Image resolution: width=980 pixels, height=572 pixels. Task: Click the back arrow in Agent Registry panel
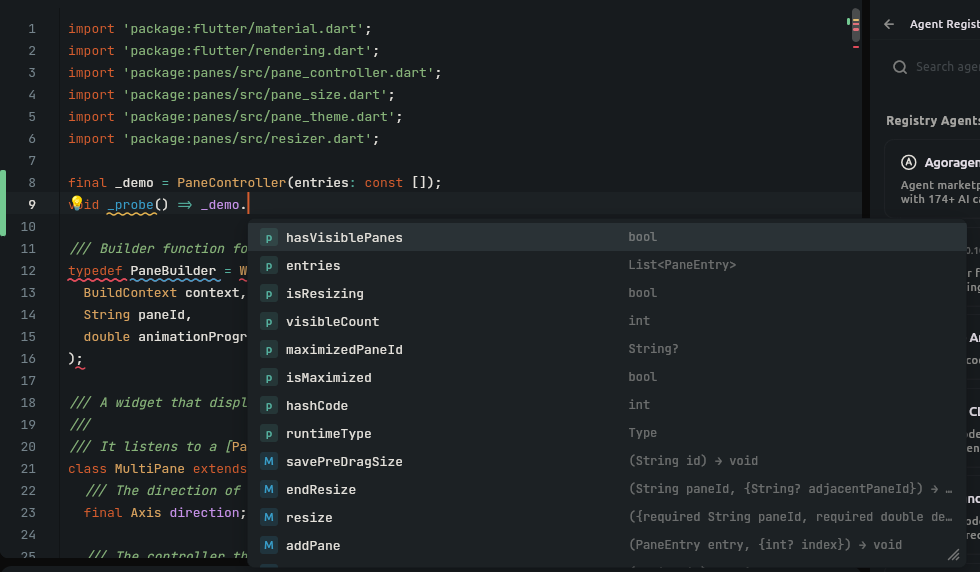pos(889,24)
